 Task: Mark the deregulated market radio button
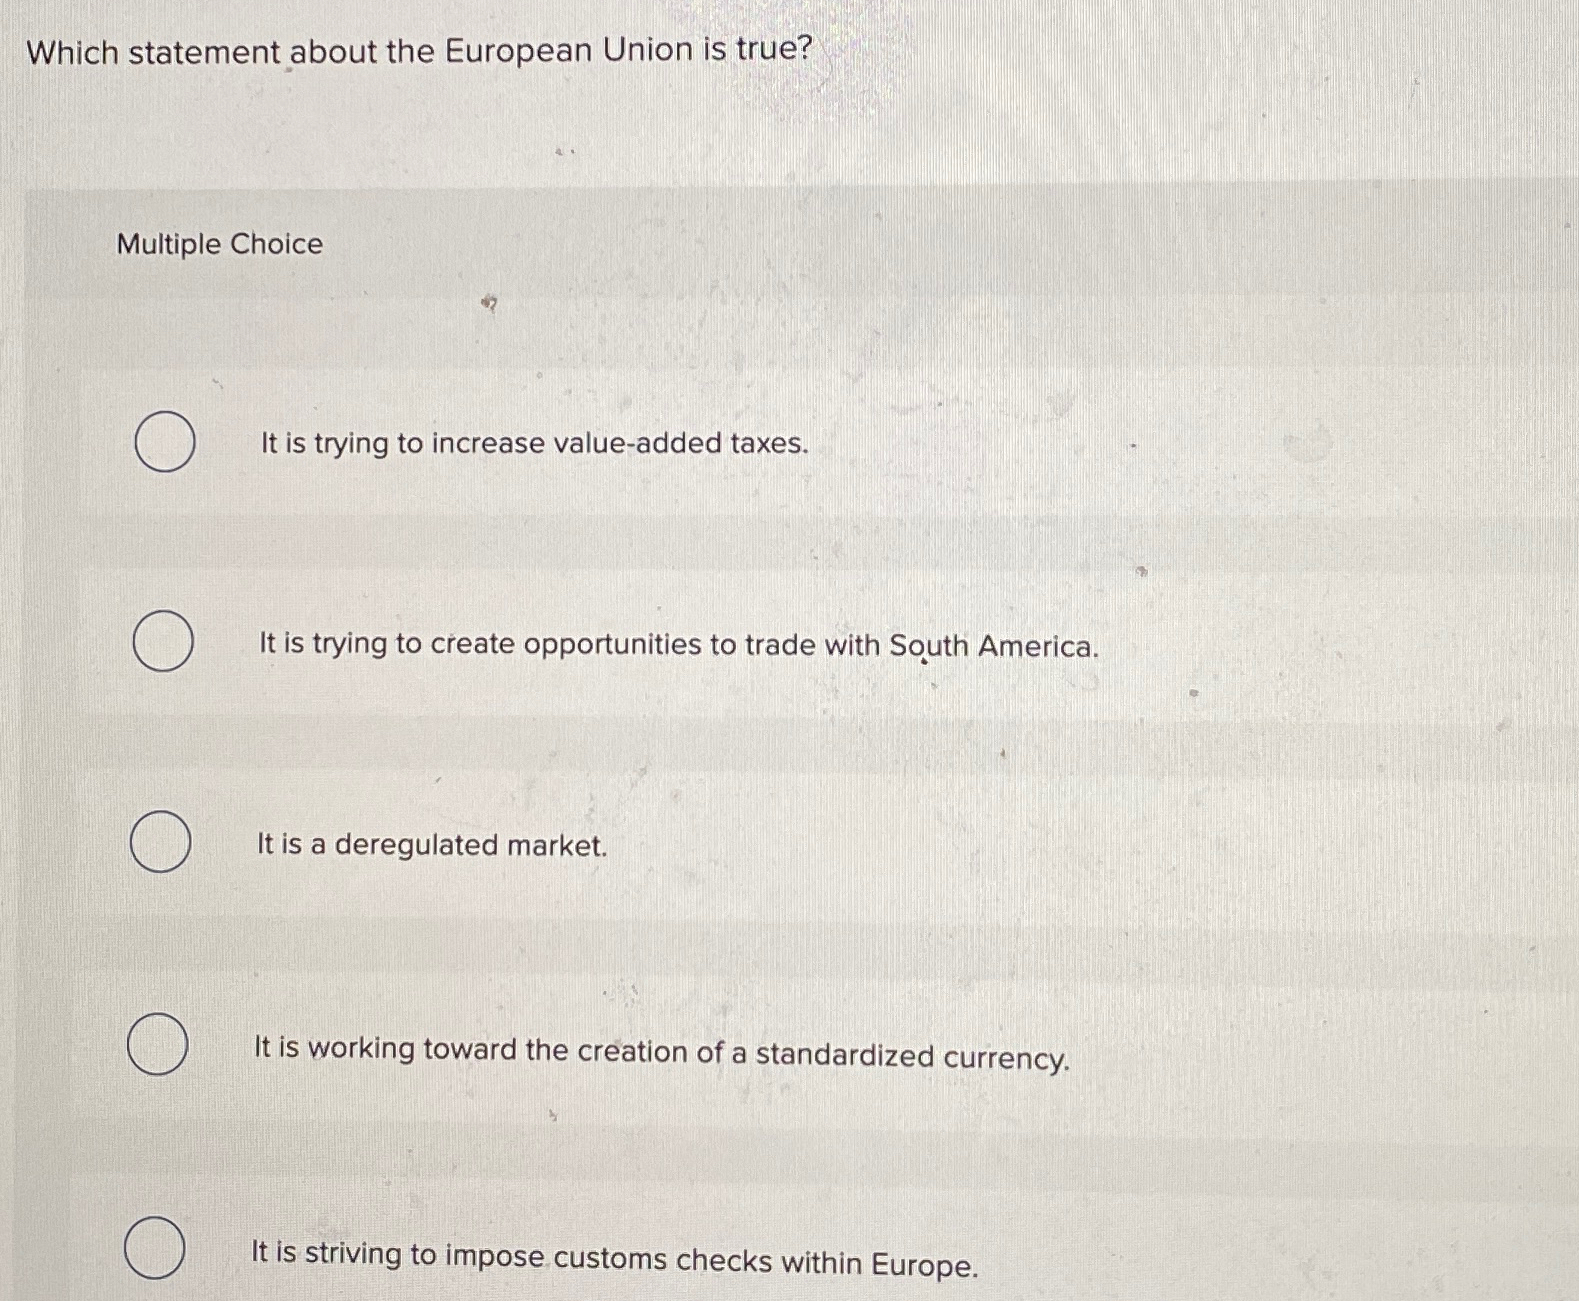(161, 842)
